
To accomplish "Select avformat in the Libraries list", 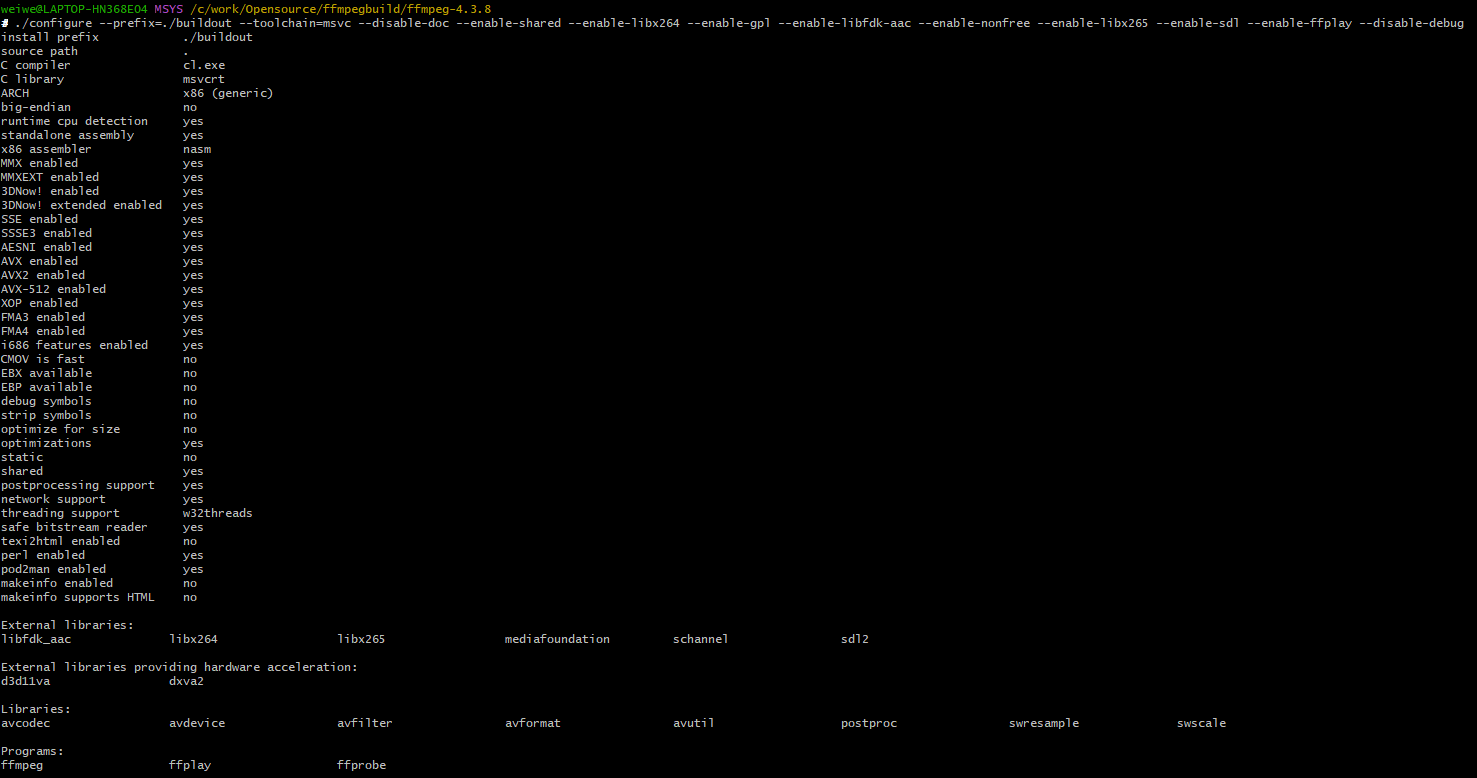I will pyautogui.click(x=533, y=723).
